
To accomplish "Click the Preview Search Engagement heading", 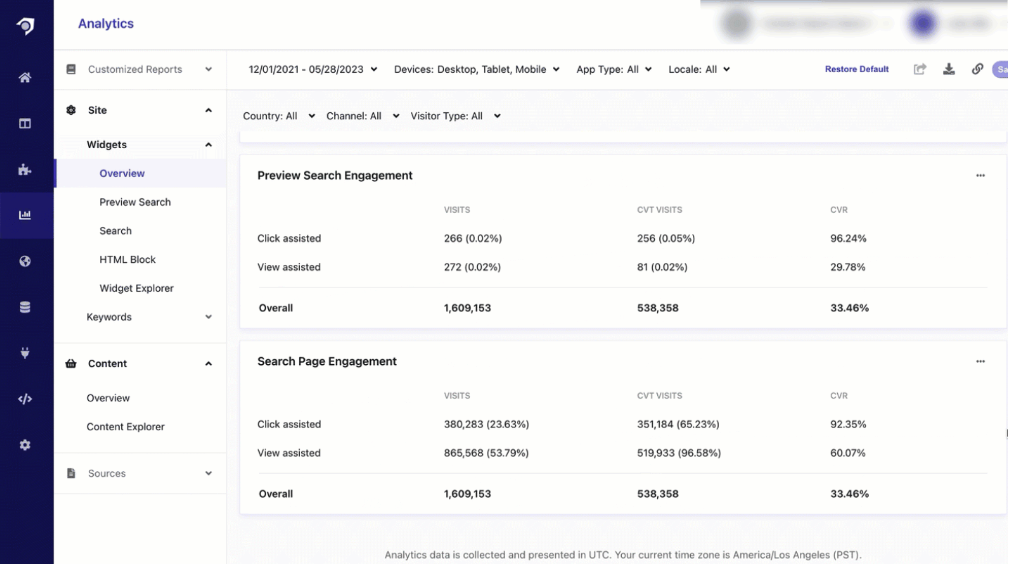I will 335,175.
